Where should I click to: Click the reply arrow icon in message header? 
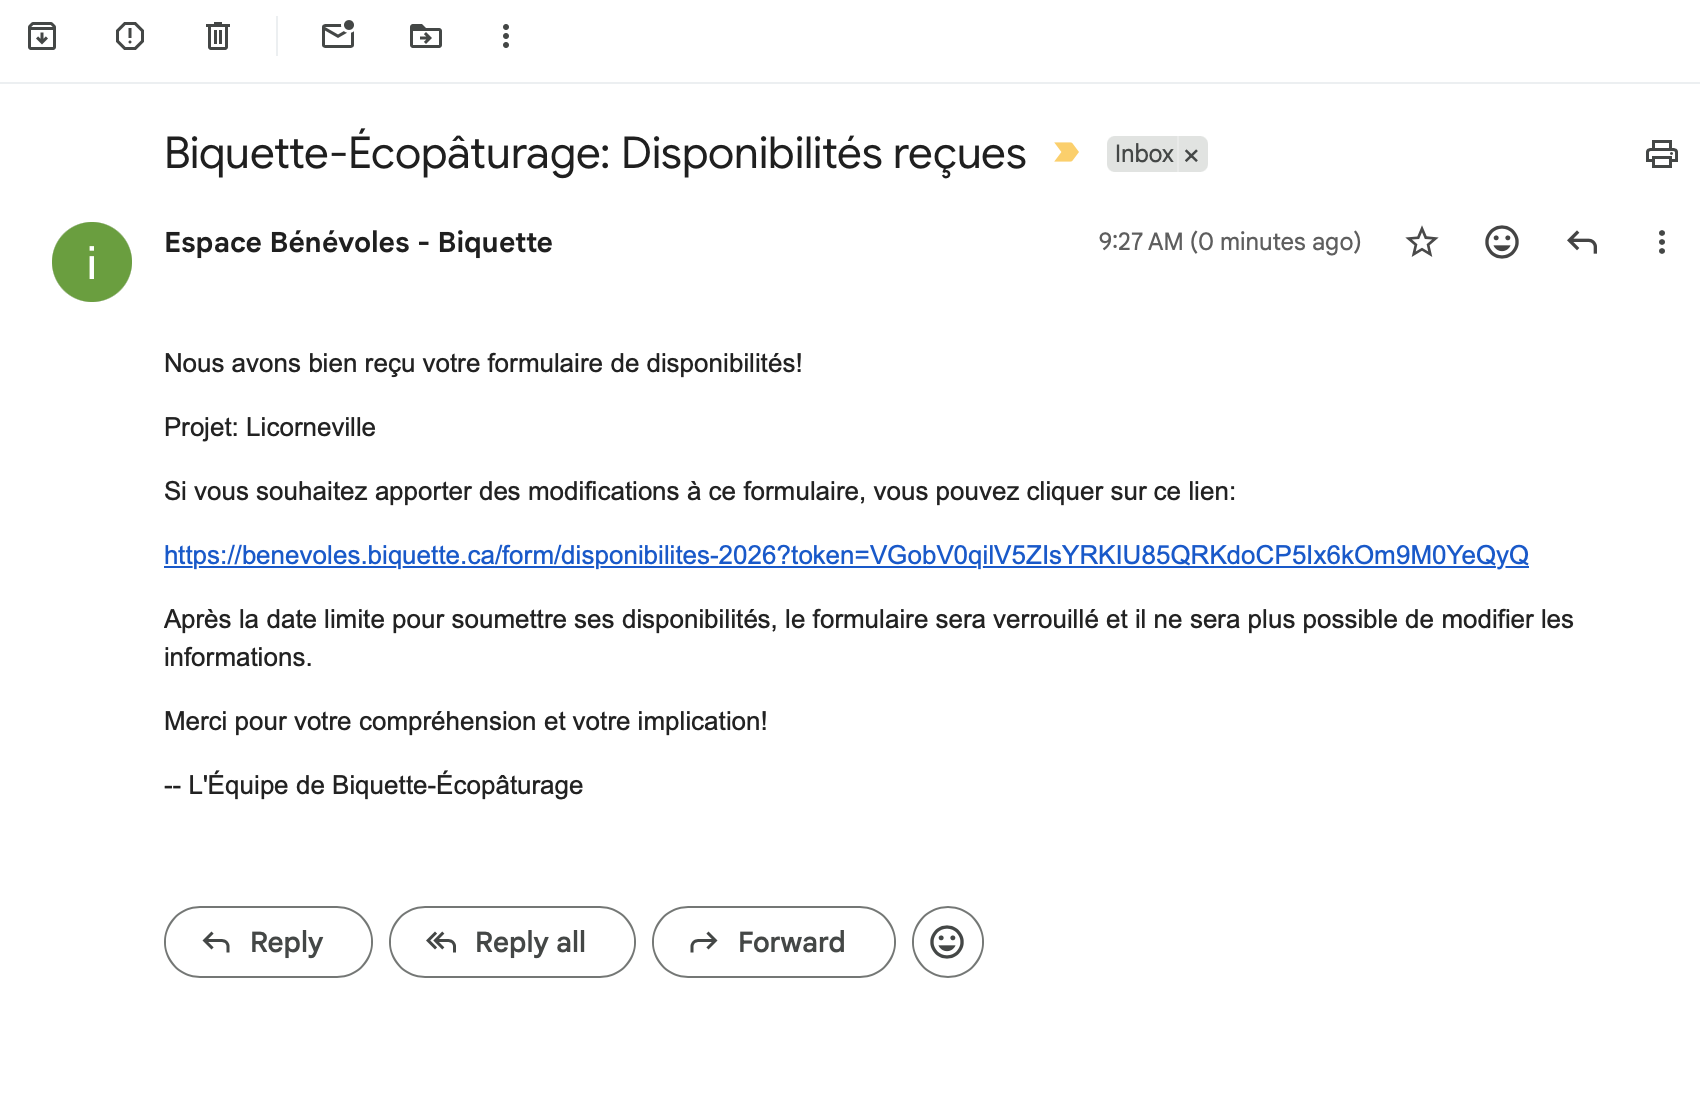point(1581,242)
